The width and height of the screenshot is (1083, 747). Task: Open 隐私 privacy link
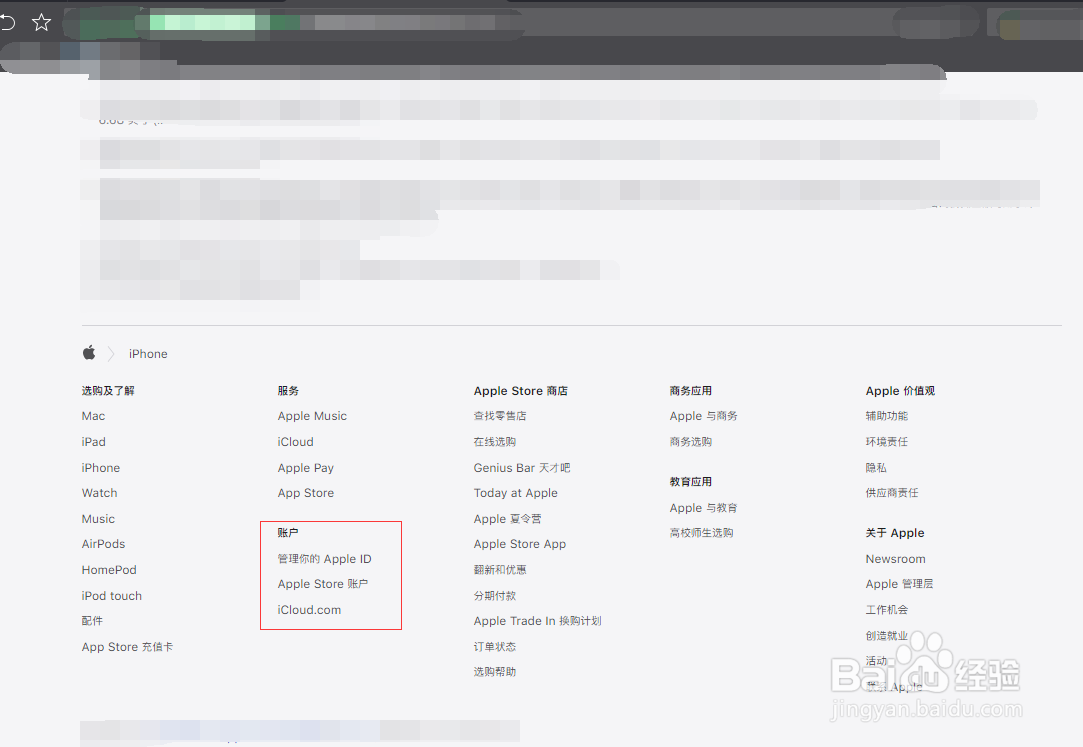tap(876, 467)
